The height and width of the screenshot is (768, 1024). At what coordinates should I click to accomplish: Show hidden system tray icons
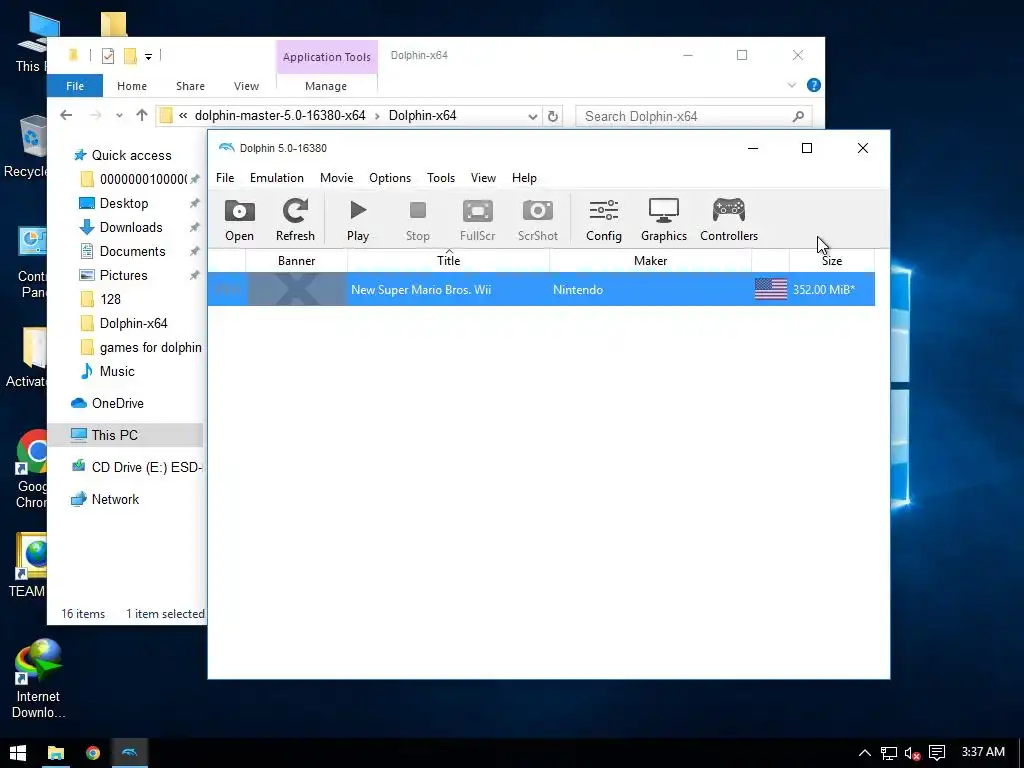click(x=865, y=753)
